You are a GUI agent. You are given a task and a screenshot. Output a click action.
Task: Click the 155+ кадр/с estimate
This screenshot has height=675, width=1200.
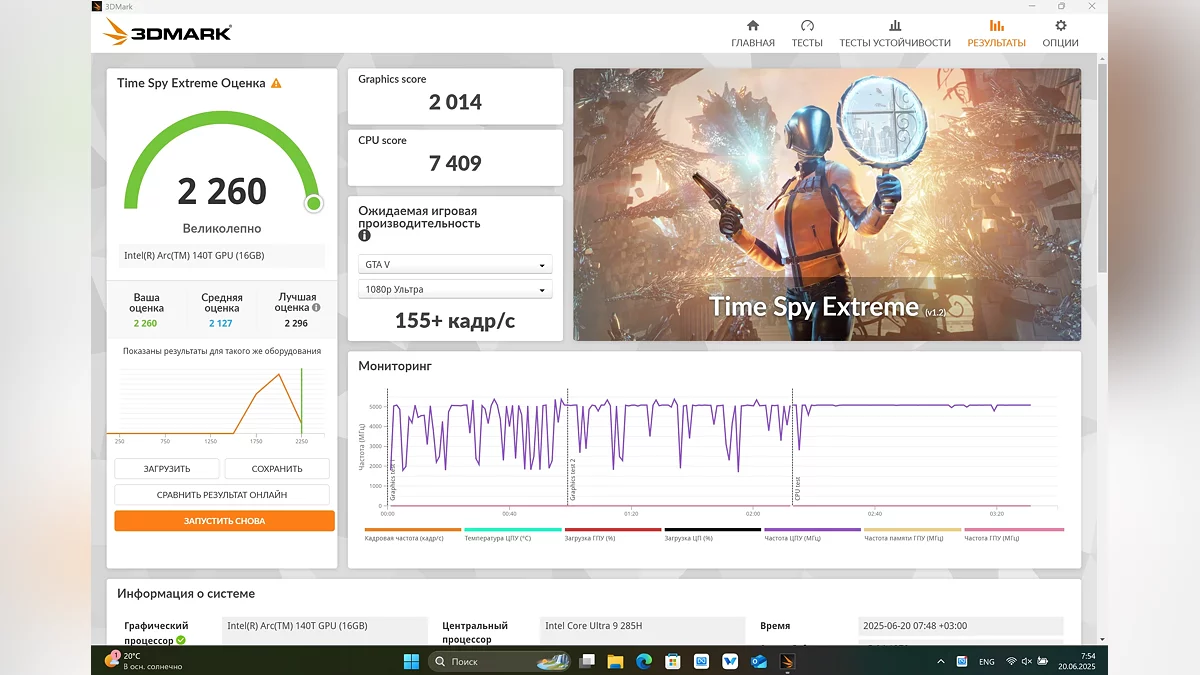[x=455, y=320]
